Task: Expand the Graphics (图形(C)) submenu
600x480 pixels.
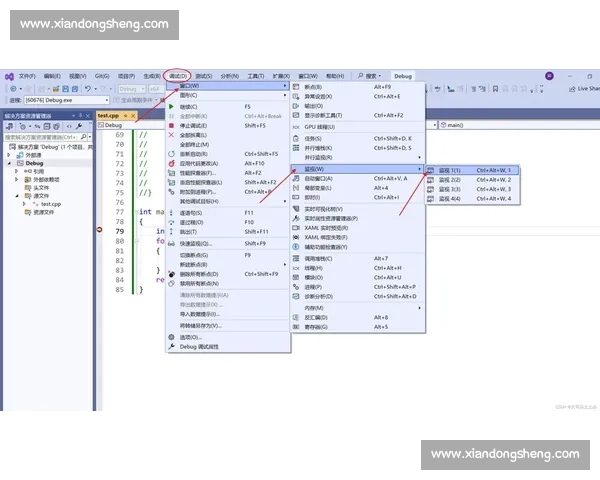Action: click(228, 95)
